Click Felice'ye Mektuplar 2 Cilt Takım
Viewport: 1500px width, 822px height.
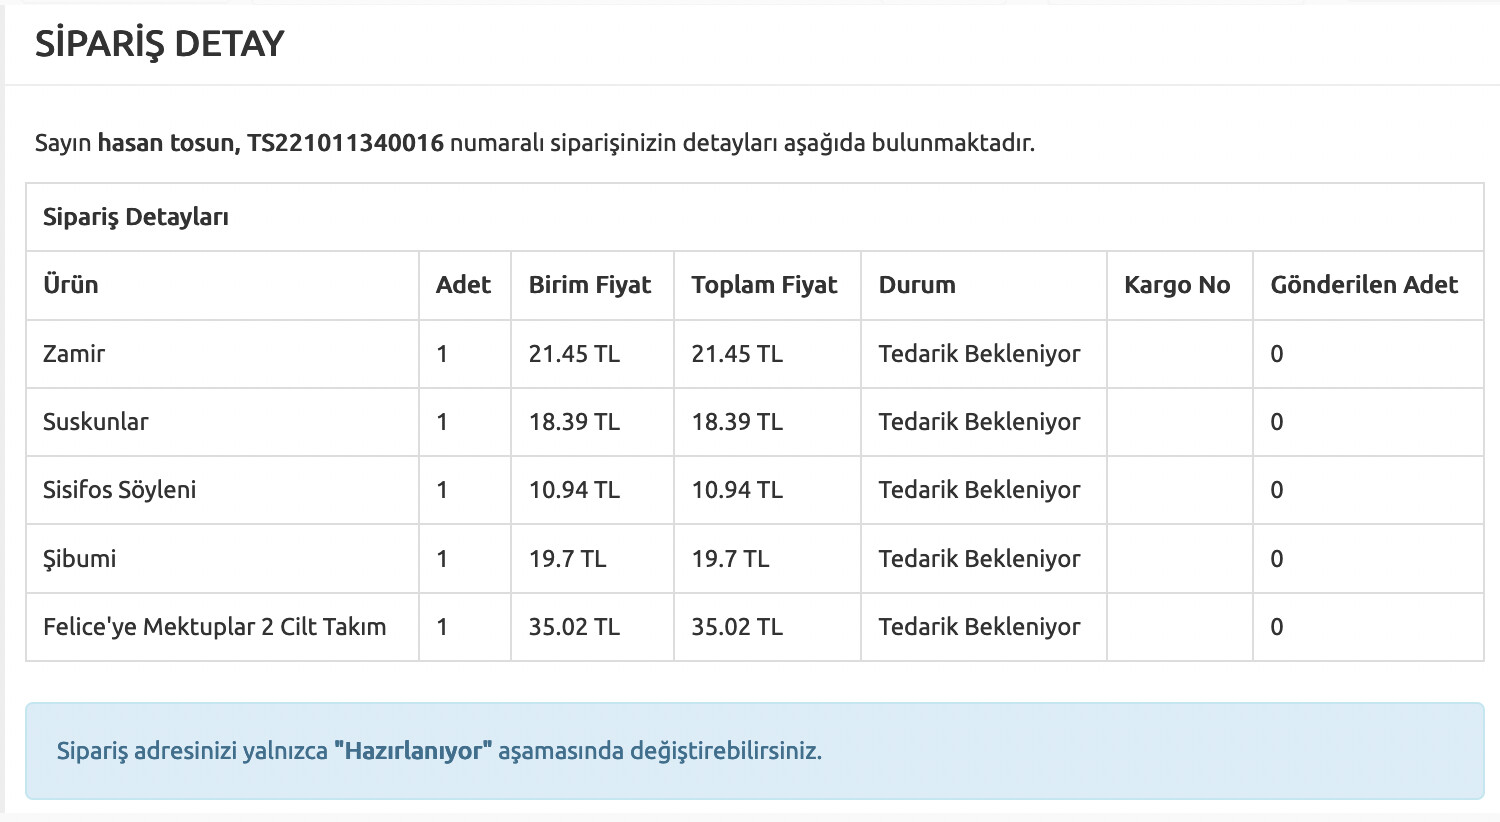(x=214, y=627)
